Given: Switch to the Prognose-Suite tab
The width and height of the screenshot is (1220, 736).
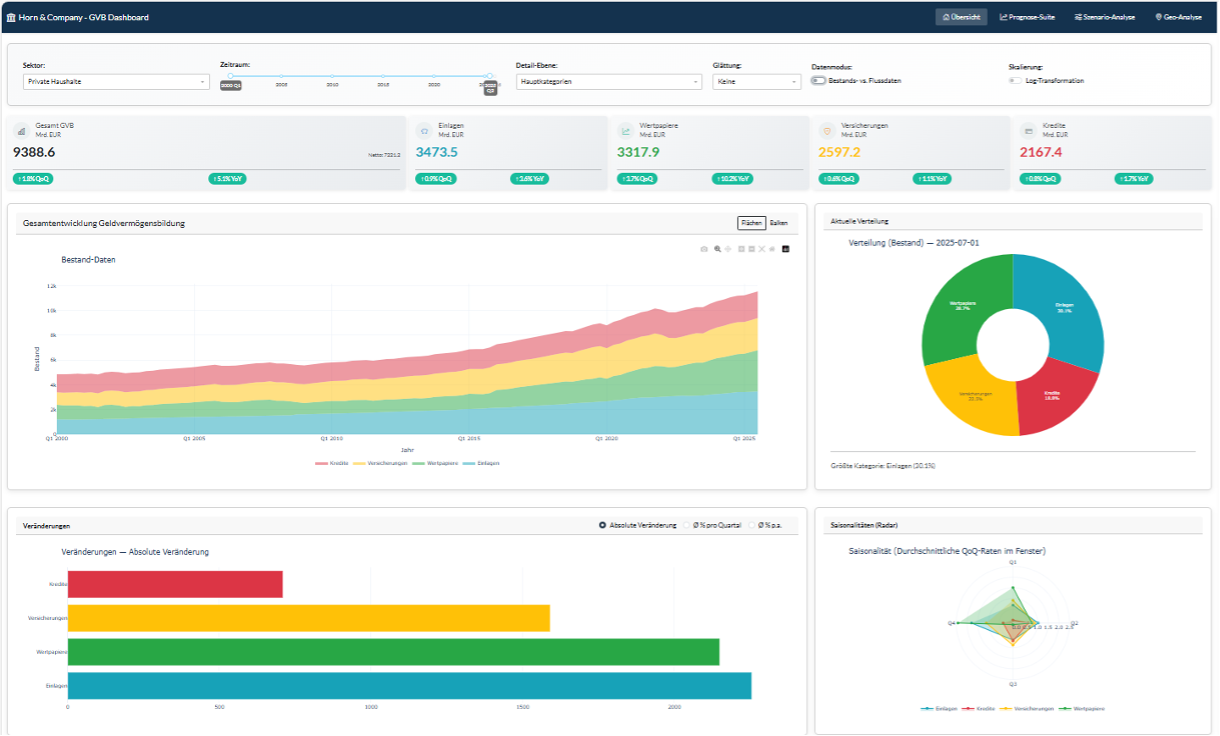Looking at the screenshot, I should 1026,17.
